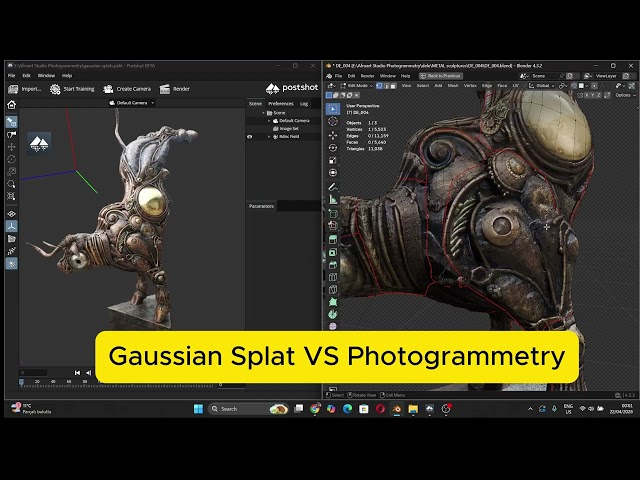Screen dimensions: 640x480
Task: Select the Rotate tool in Postshot sidebar
Action: (11, 159)
